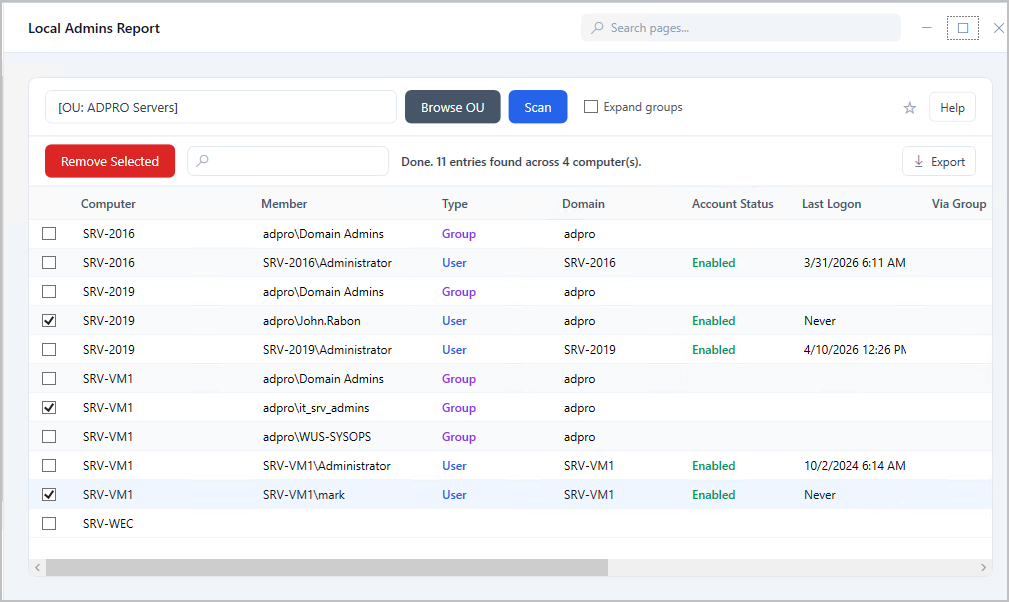Click the SRV-VM1\Administrator member cell
This screenshot has height=602, width=1009.
pos(326,466)
